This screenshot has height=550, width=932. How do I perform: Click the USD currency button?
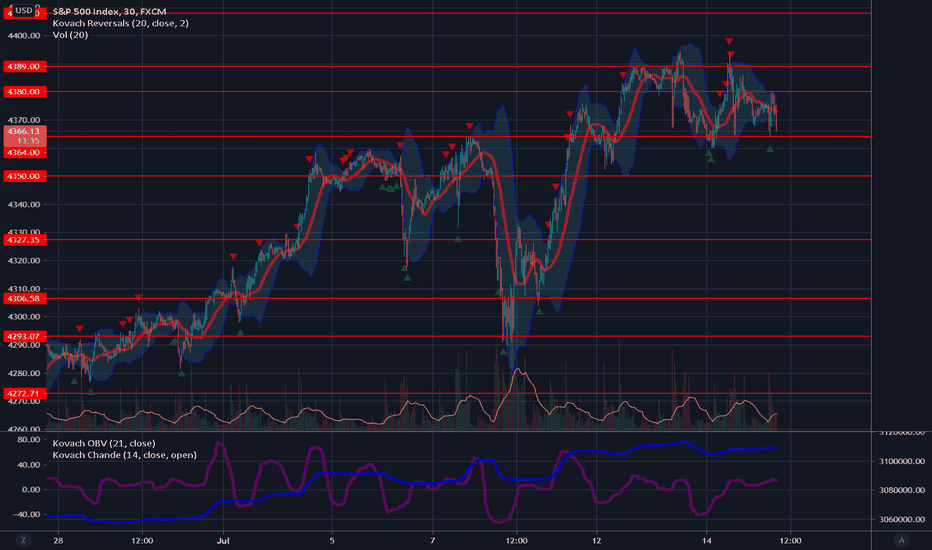(24, 11)
